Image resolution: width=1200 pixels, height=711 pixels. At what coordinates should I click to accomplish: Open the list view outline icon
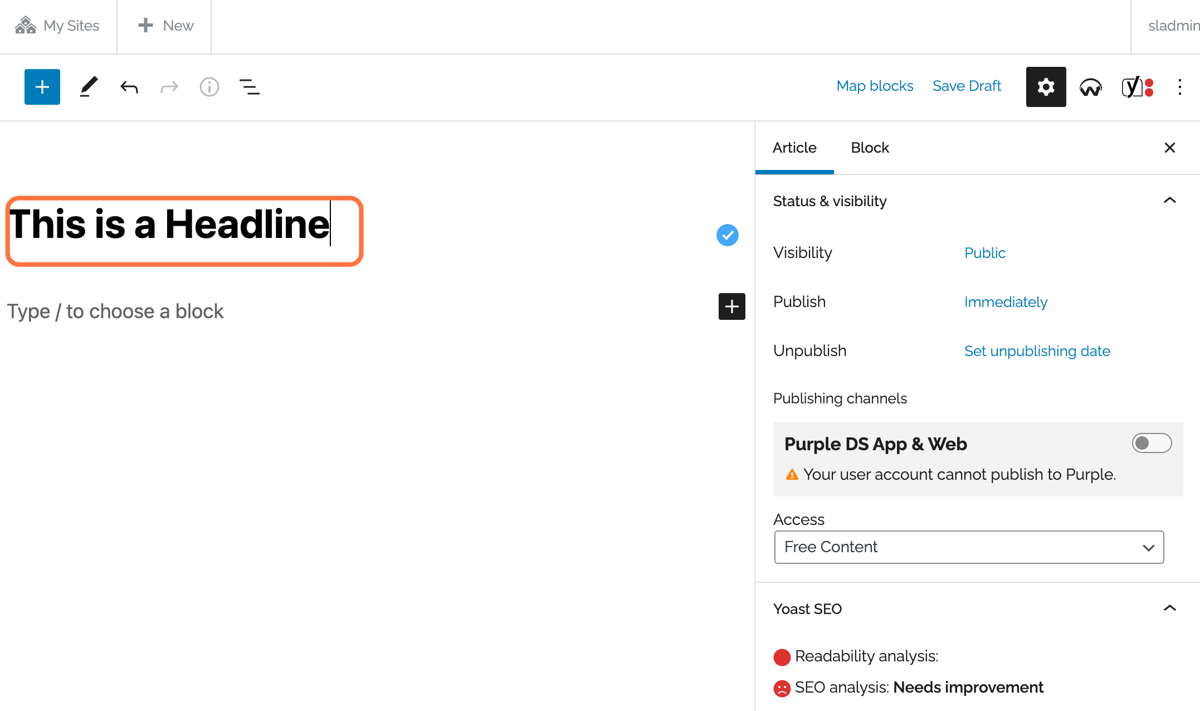point(250,87)
